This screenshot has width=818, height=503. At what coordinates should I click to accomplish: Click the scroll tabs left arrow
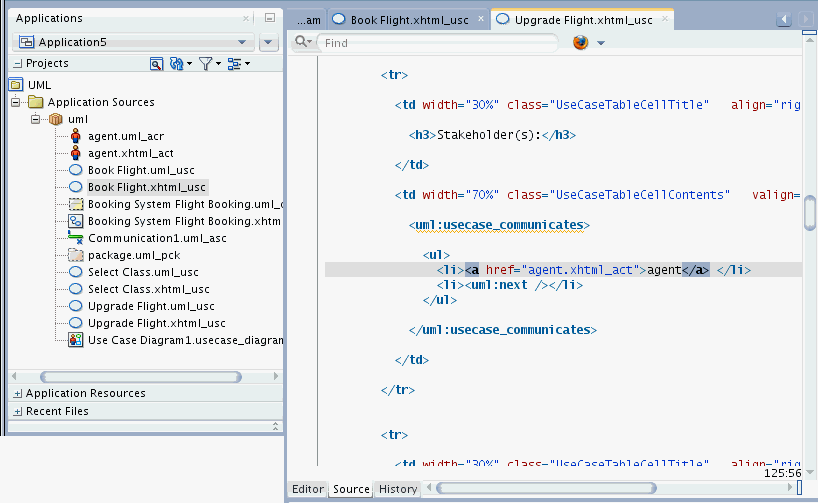(x=784, y=19)
